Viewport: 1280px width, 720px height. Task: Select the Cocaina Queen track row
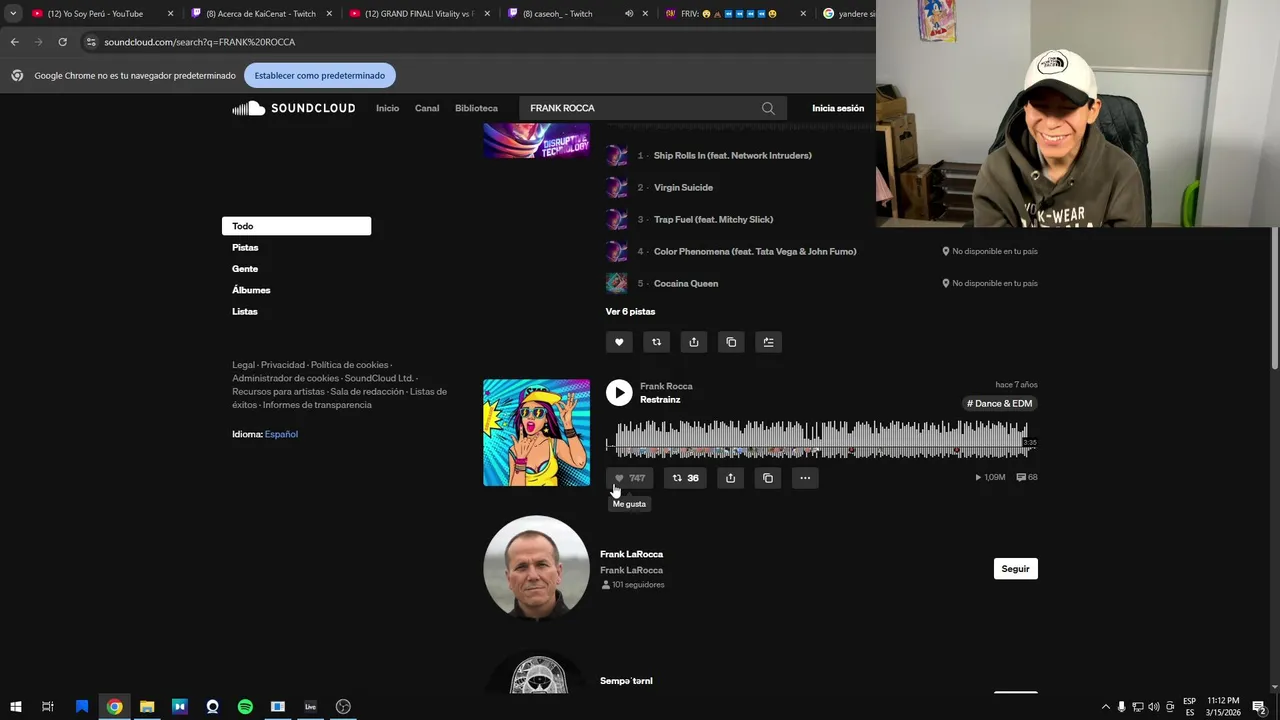pos(821,283)
